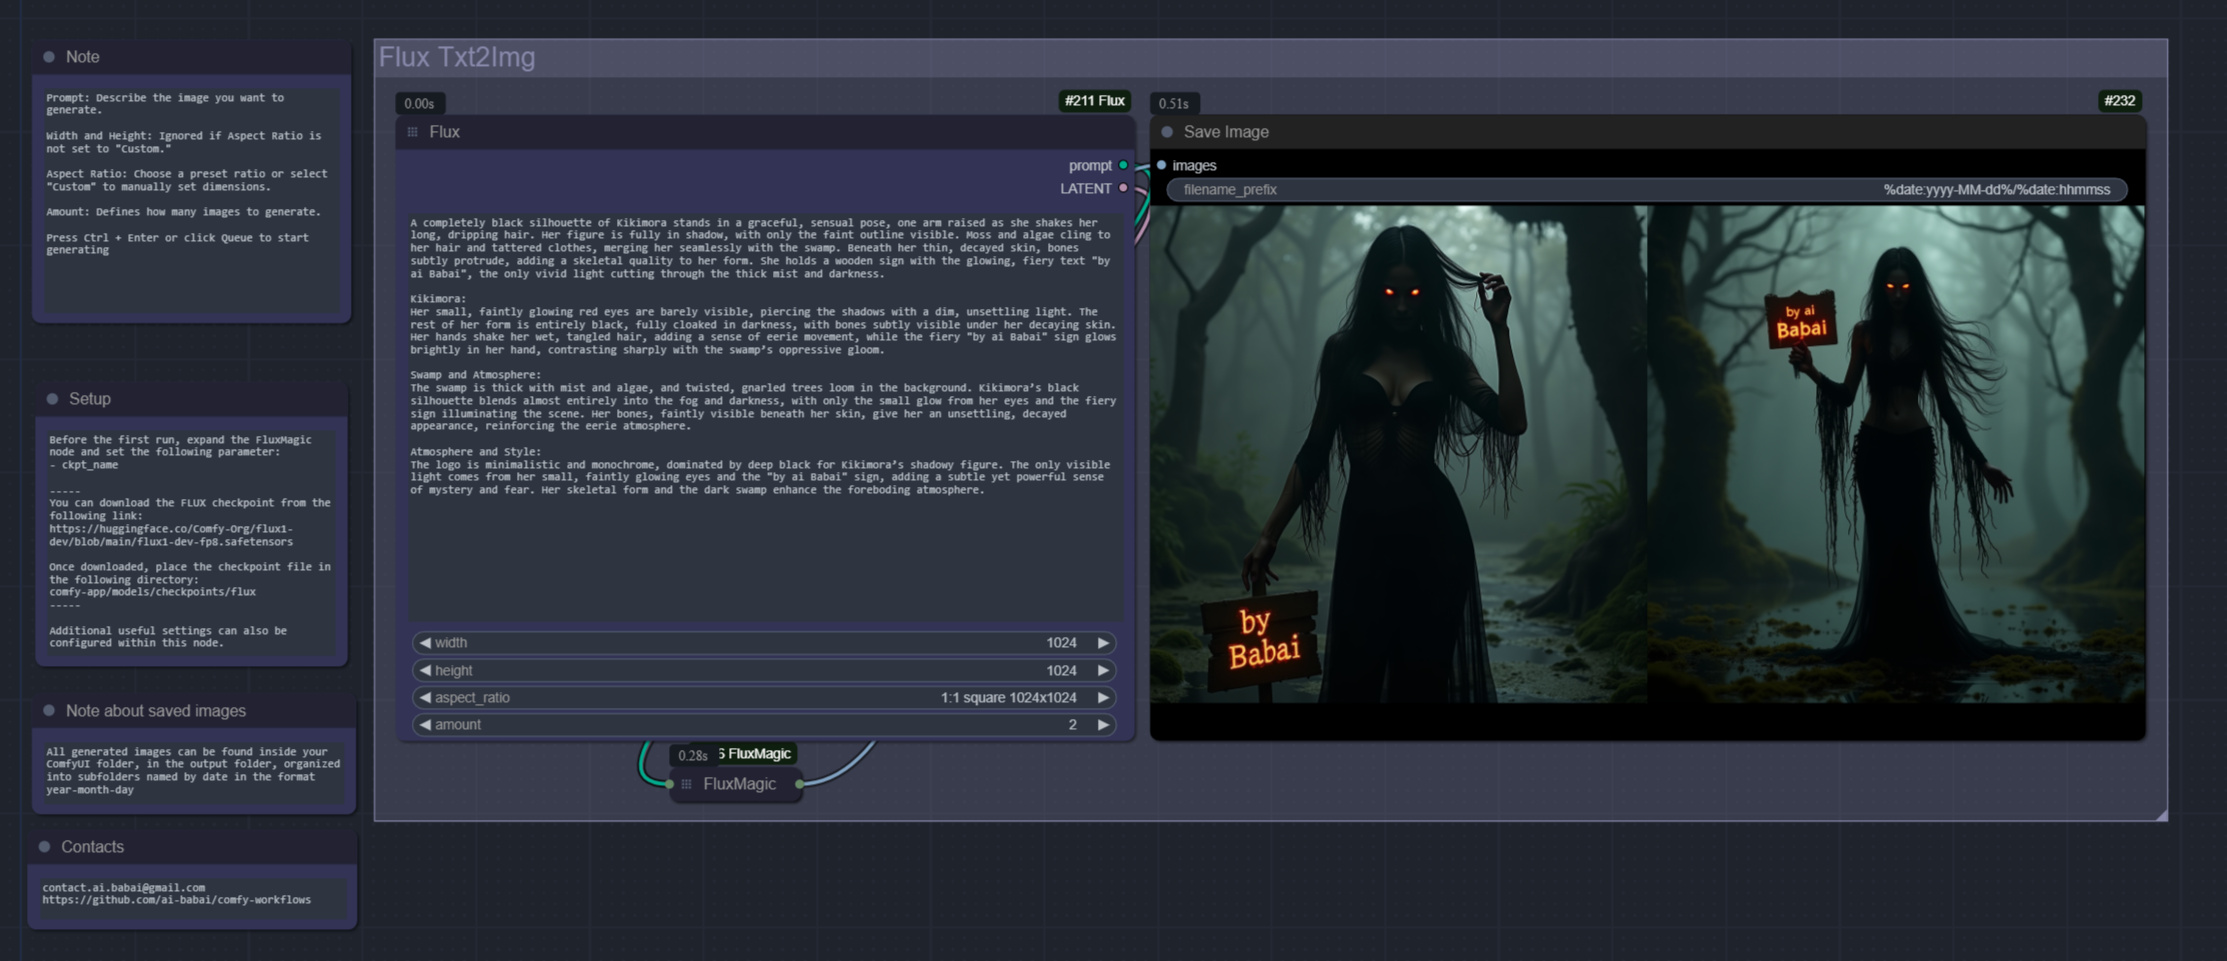Click the images output dot on Save Image
Viewport: 2227px width, 961px height.
click(x=1160, y=165)
